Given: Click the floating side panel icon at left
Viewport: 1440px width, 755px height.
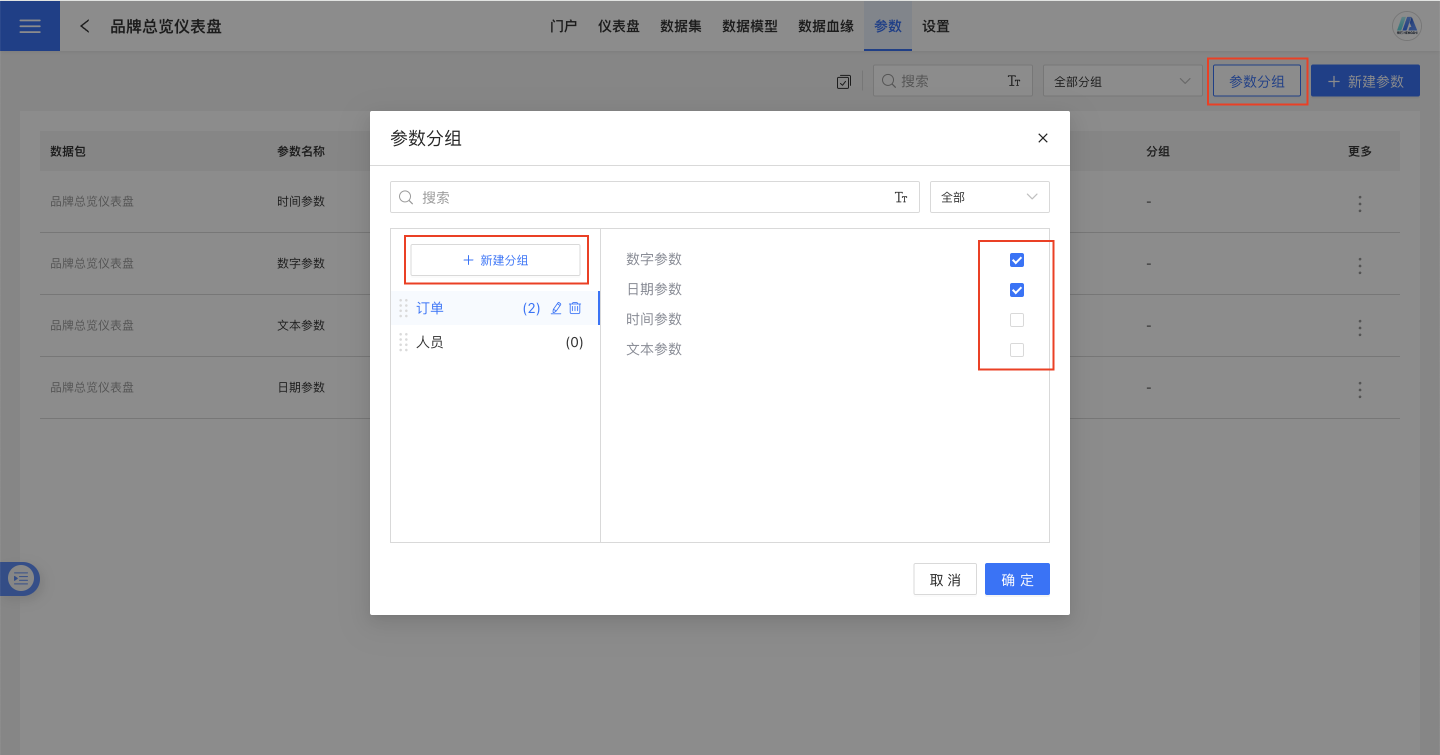Looking at the screenshot, I should (x=21, y=578).
